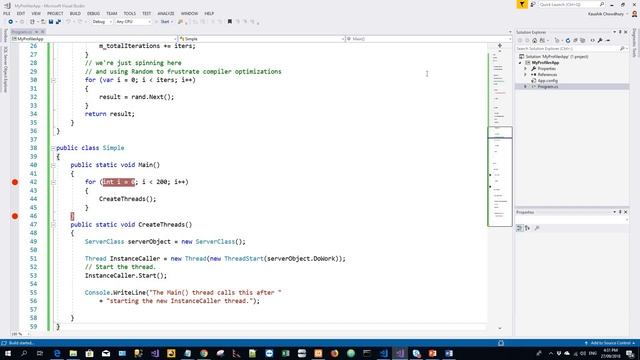Click the Navigate Backward toolbar icon
The image size is (640, 360).
point(11,22)
